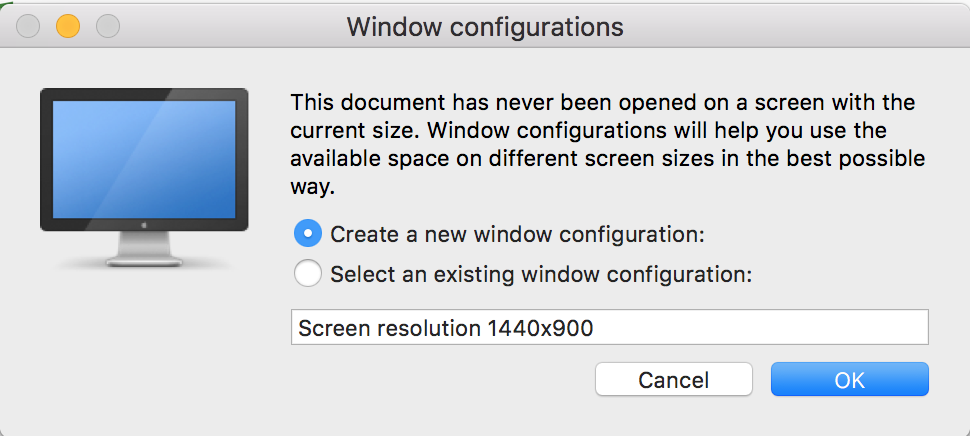Minimize the dialog using the yellow button
970x436 pixels.
pyautogui.click(x=67, y=26)
